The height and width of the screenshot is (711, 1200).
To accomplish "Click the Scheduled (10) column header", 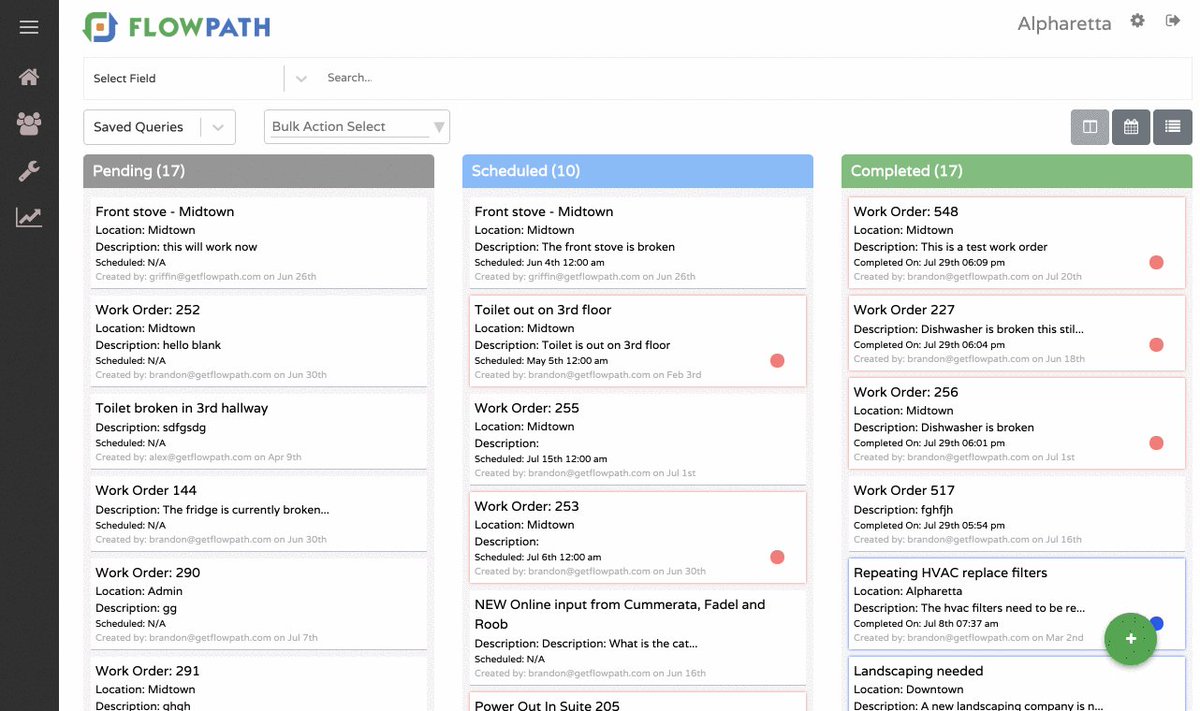I will (637, 171).
